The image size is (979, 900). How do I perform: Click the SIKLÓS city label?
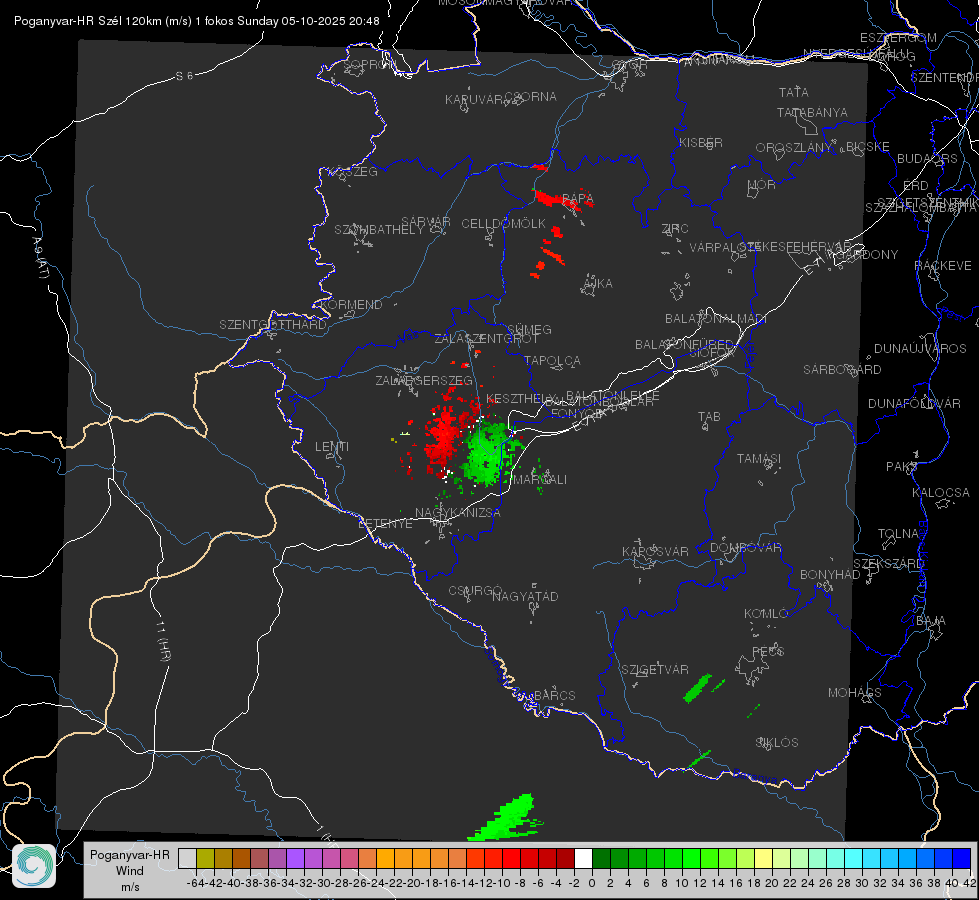coord(777,743)
